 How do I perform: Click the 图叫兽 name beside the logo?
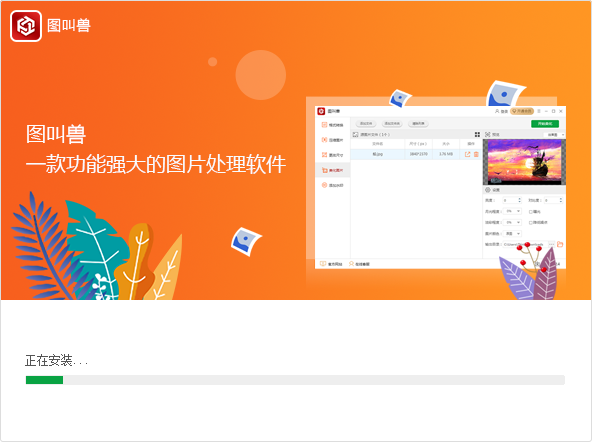tap(69, 26)
